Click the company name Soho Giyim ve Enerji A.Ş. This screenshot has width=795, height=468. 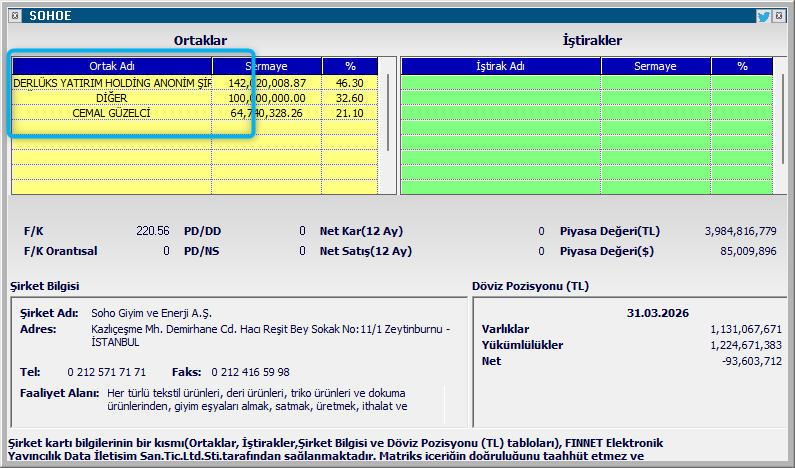[x=152, y=313]
